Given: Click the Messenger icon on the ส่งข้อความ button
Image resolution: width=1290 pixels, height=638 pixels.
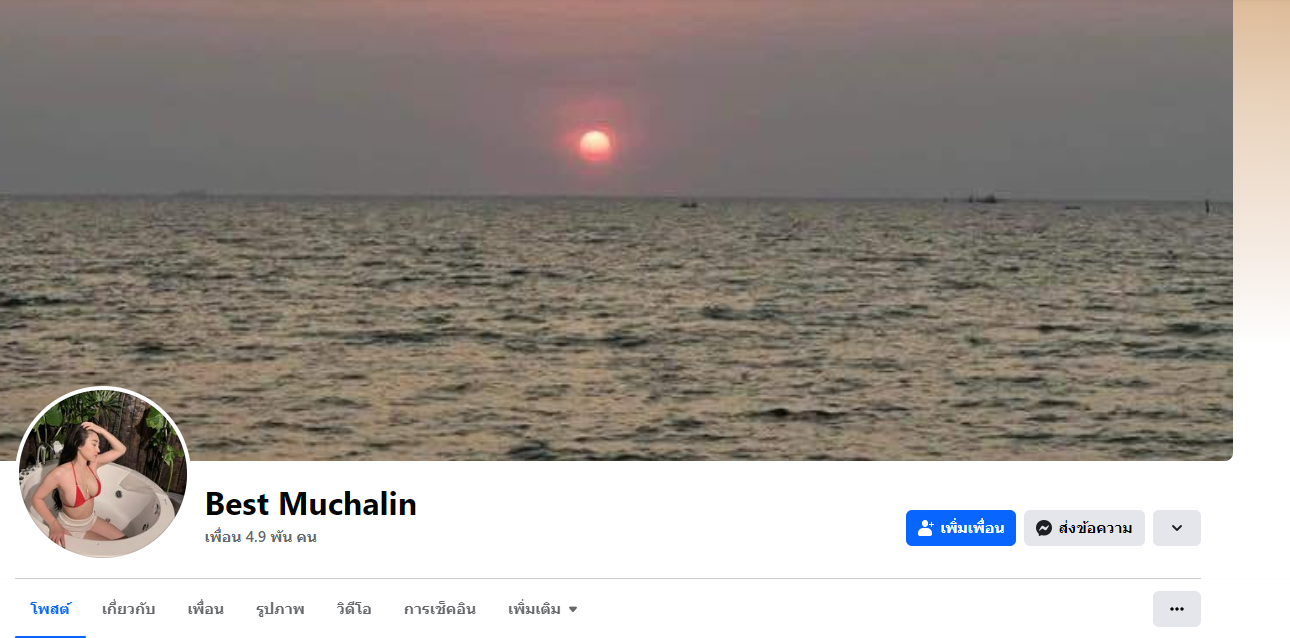Looking at the screenshot, I should tap(1044, 528).
